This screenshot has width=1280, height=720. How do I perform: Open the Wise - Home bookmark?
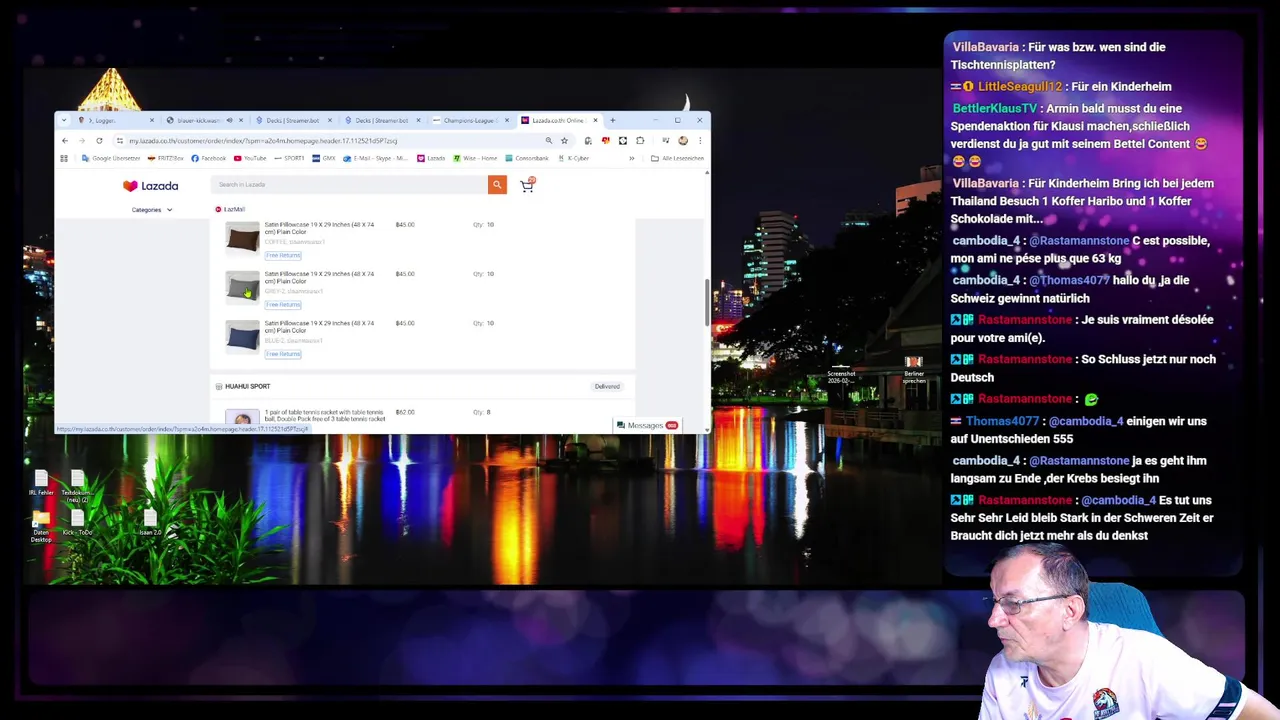tap(476, 158)
